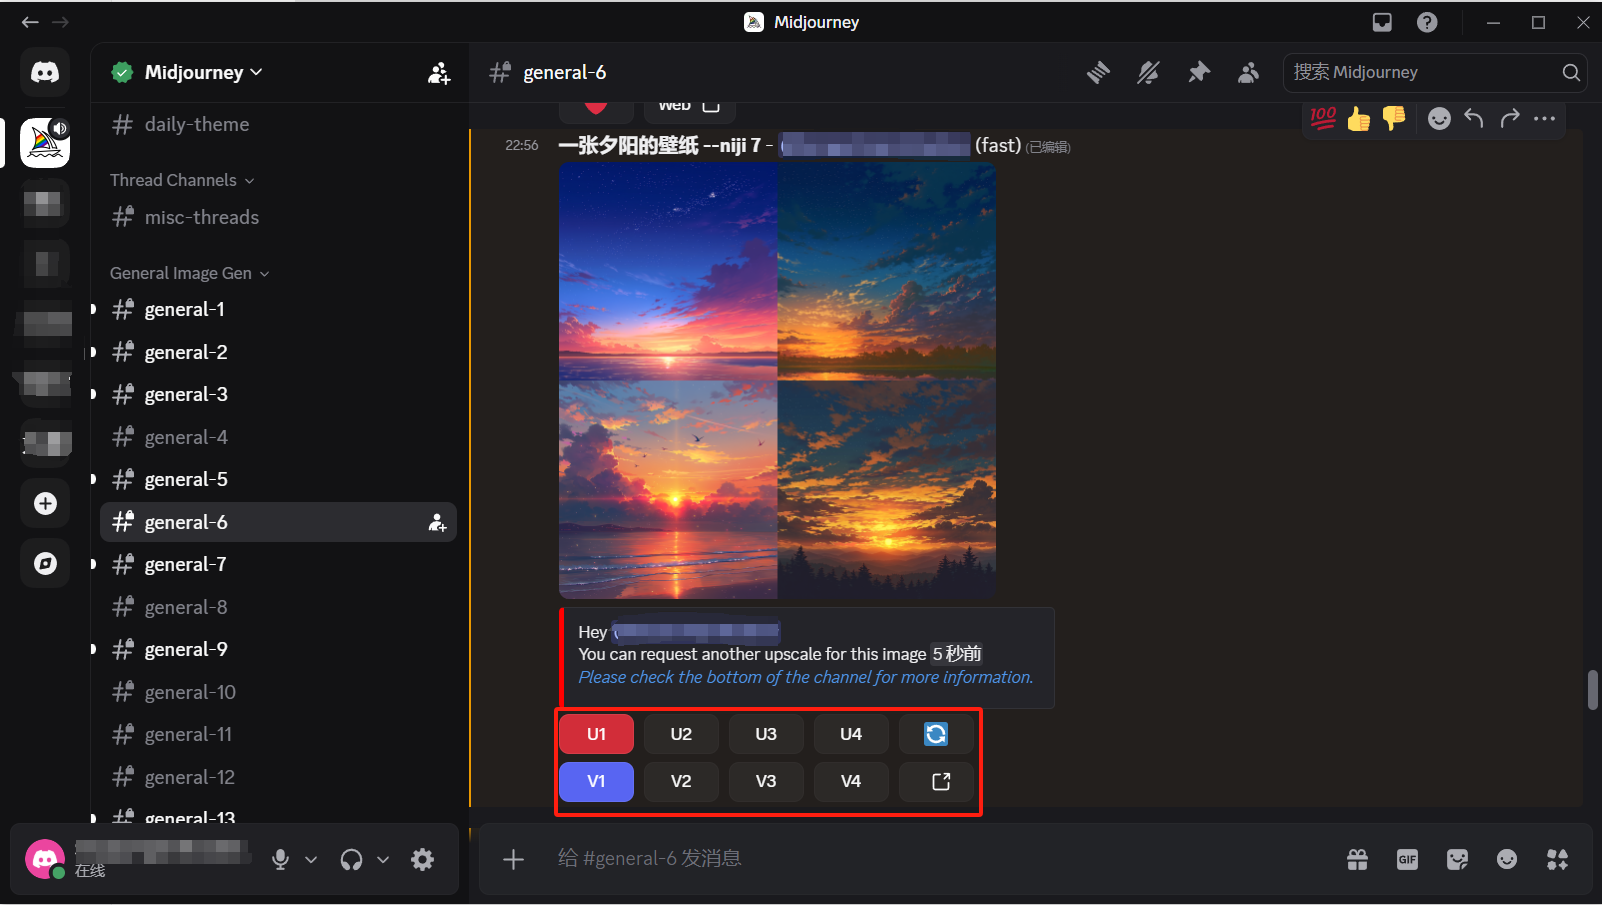Switch to the general-7 channel
Screen dimensions: 1602x905
pyautogui.click(x=186, y=564)
